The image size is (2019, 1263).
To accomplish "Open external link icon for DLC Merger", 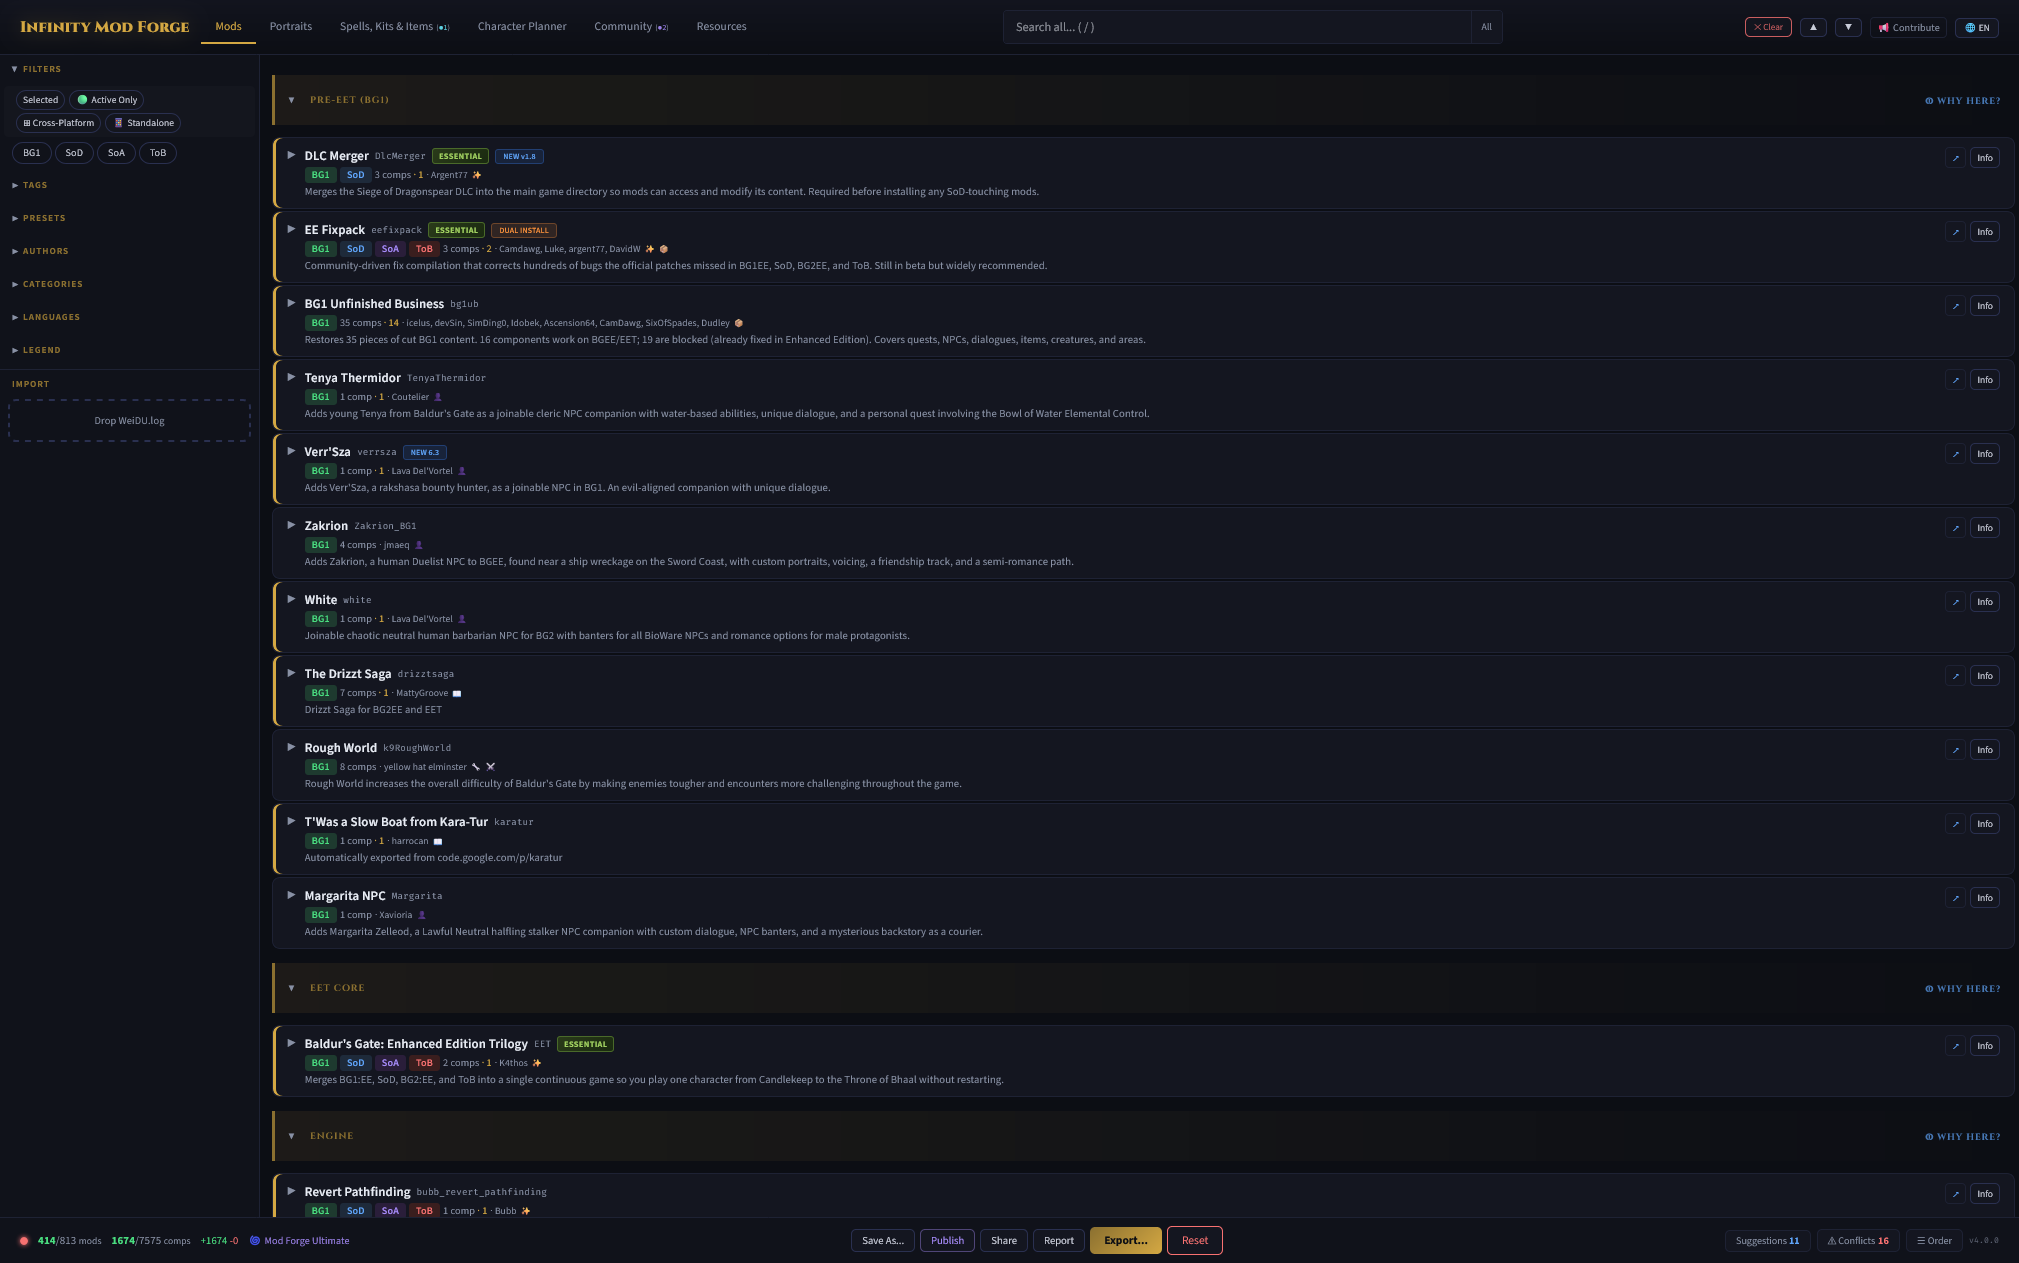I will point(1955,158).
